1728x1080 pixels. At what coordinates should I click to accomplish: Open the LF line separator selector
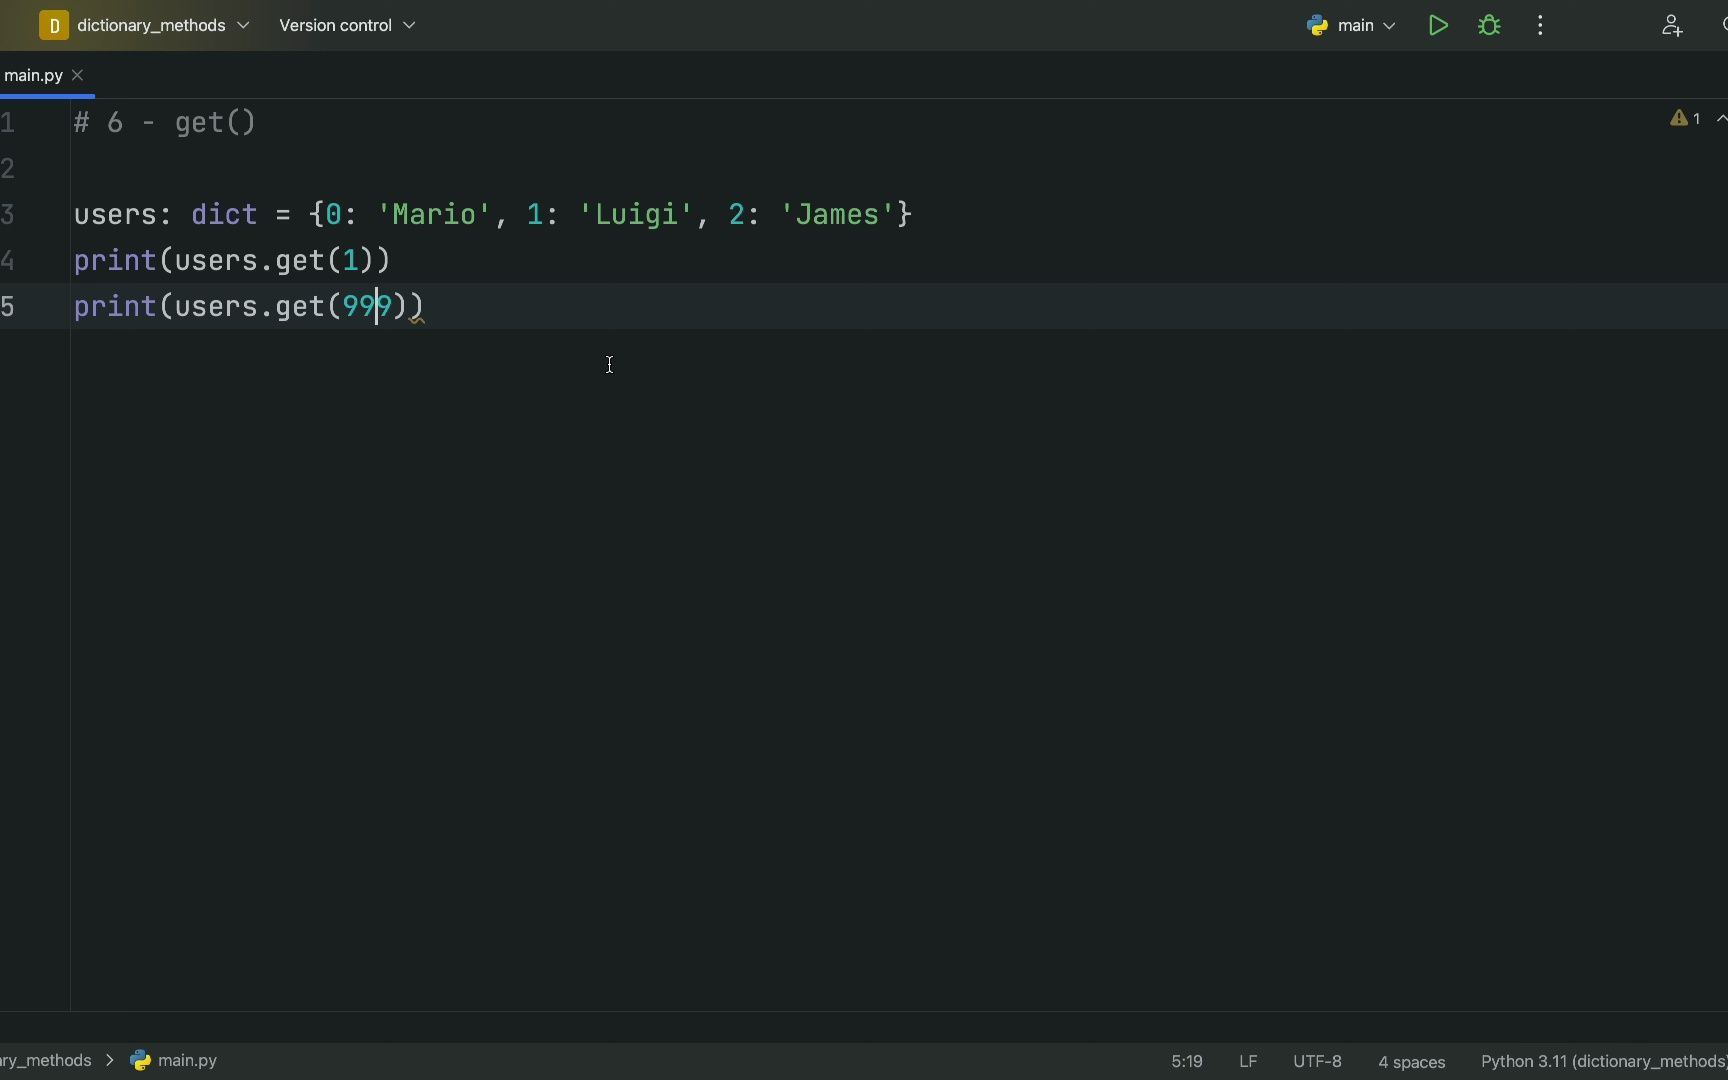1248,1061
